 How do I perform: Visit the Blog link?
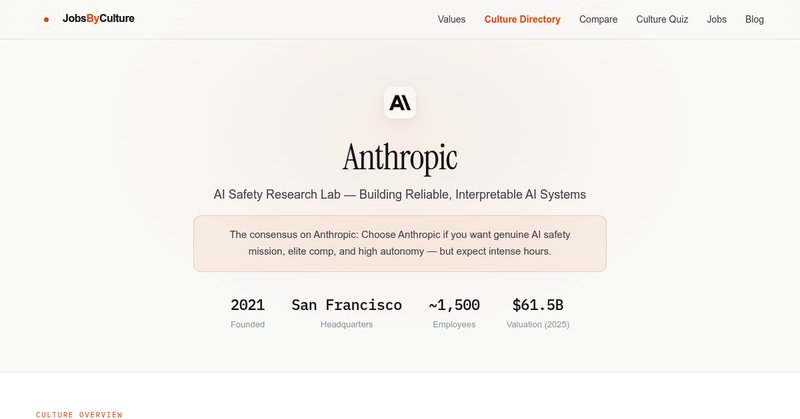point(754,19)
